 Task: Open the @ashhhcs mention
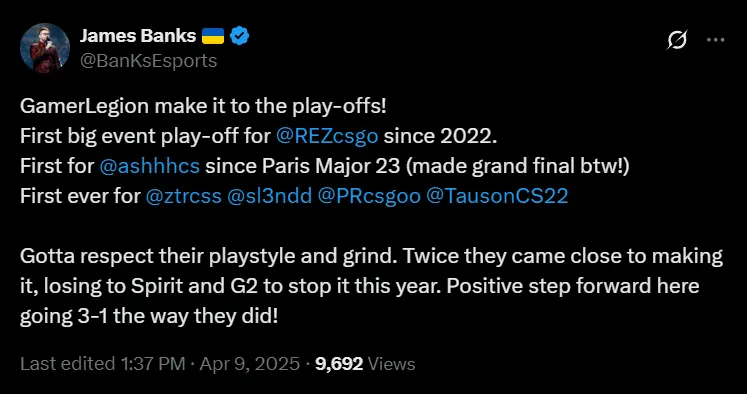[x=150, y=166]
